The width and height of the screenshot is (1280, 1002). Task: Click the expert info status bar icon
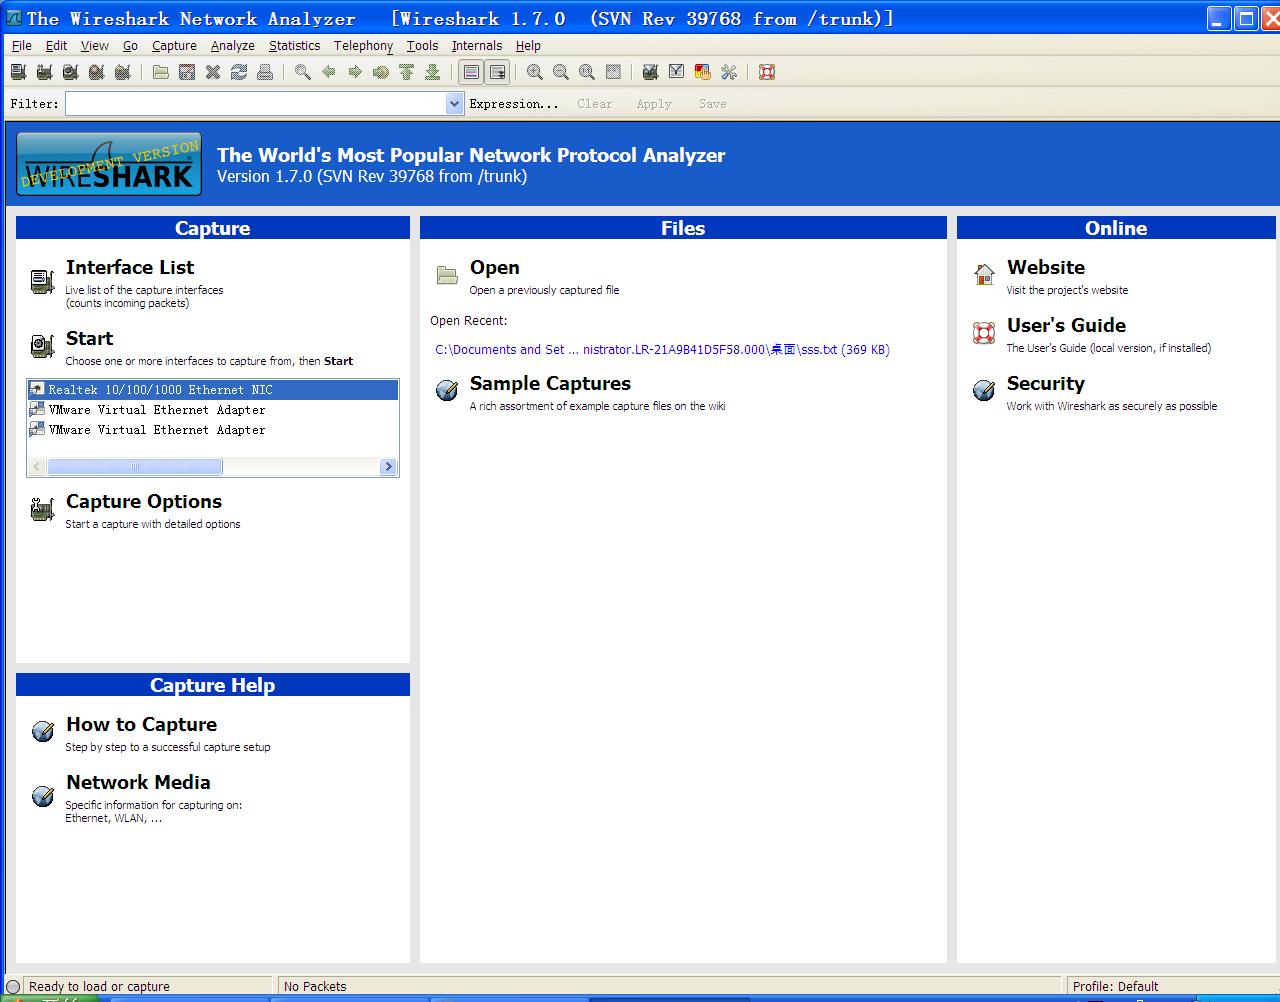coord(13,987)
